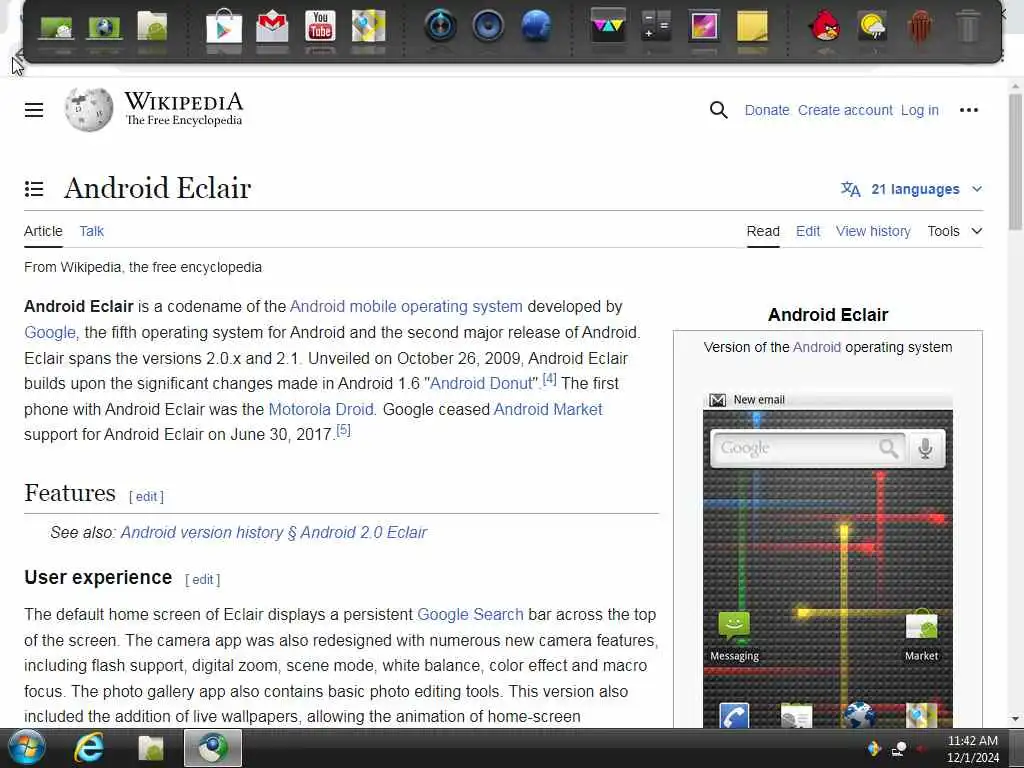Viewport: 1024px width, 768px height.
Task: Expand the Tools dropdown menu
Action: coord(955,231)
